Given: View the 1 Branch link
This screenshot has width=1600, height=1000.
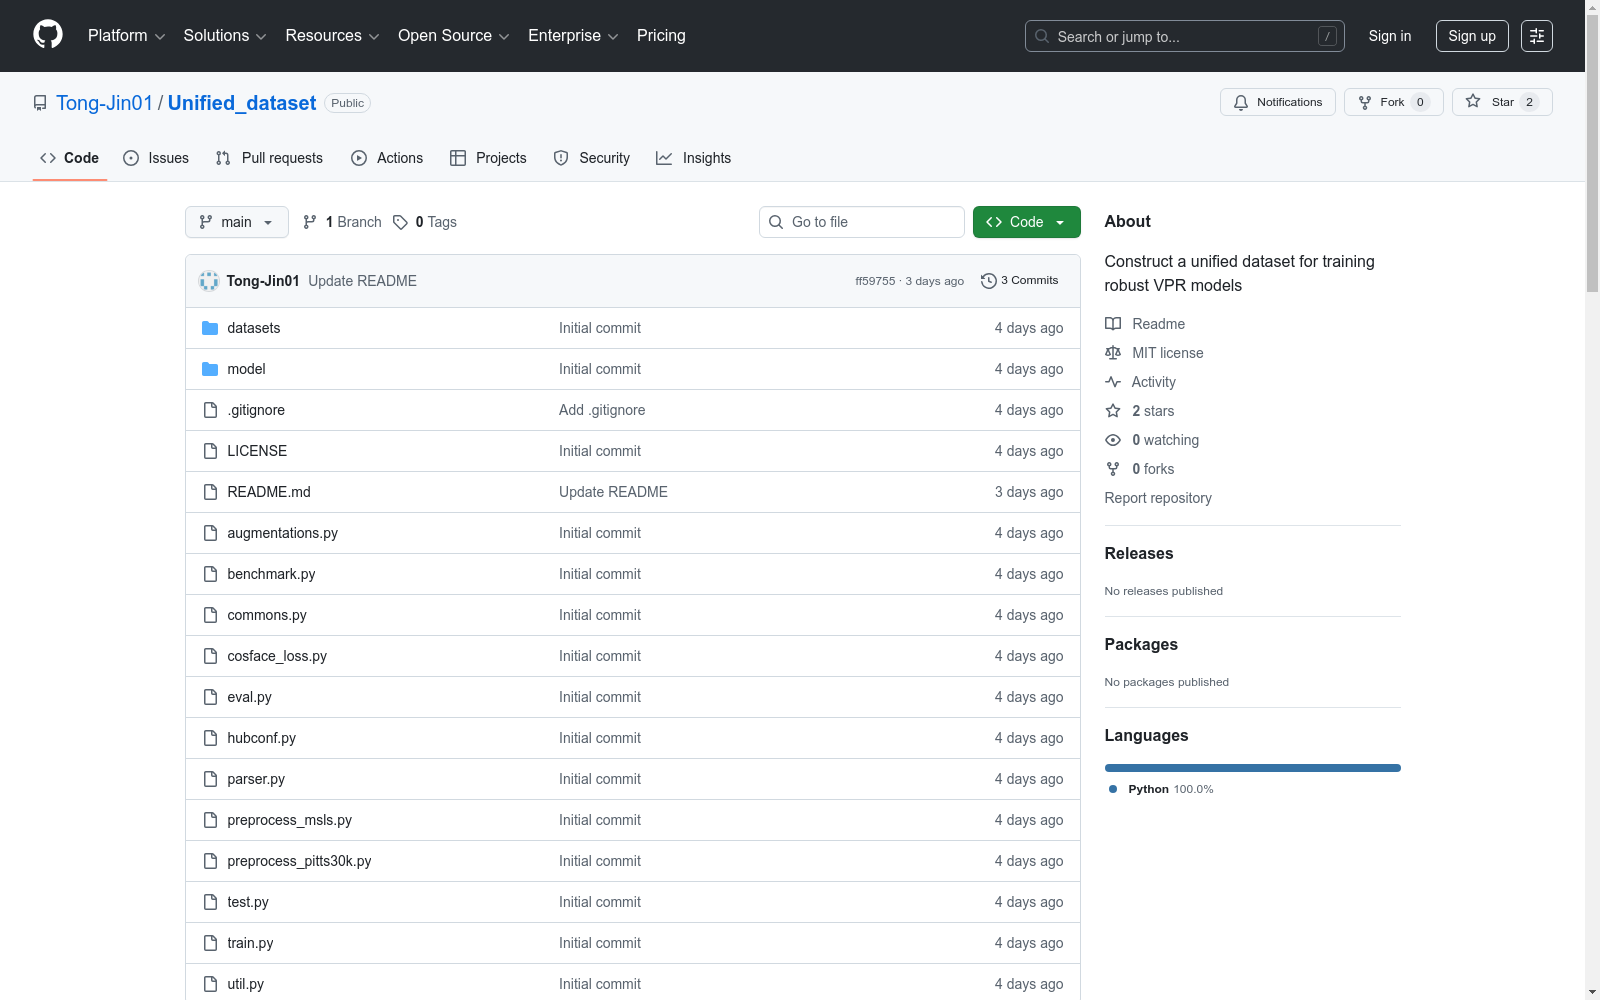Looking at the screenshot, I should pyautogui.click(x=342, y=222).
